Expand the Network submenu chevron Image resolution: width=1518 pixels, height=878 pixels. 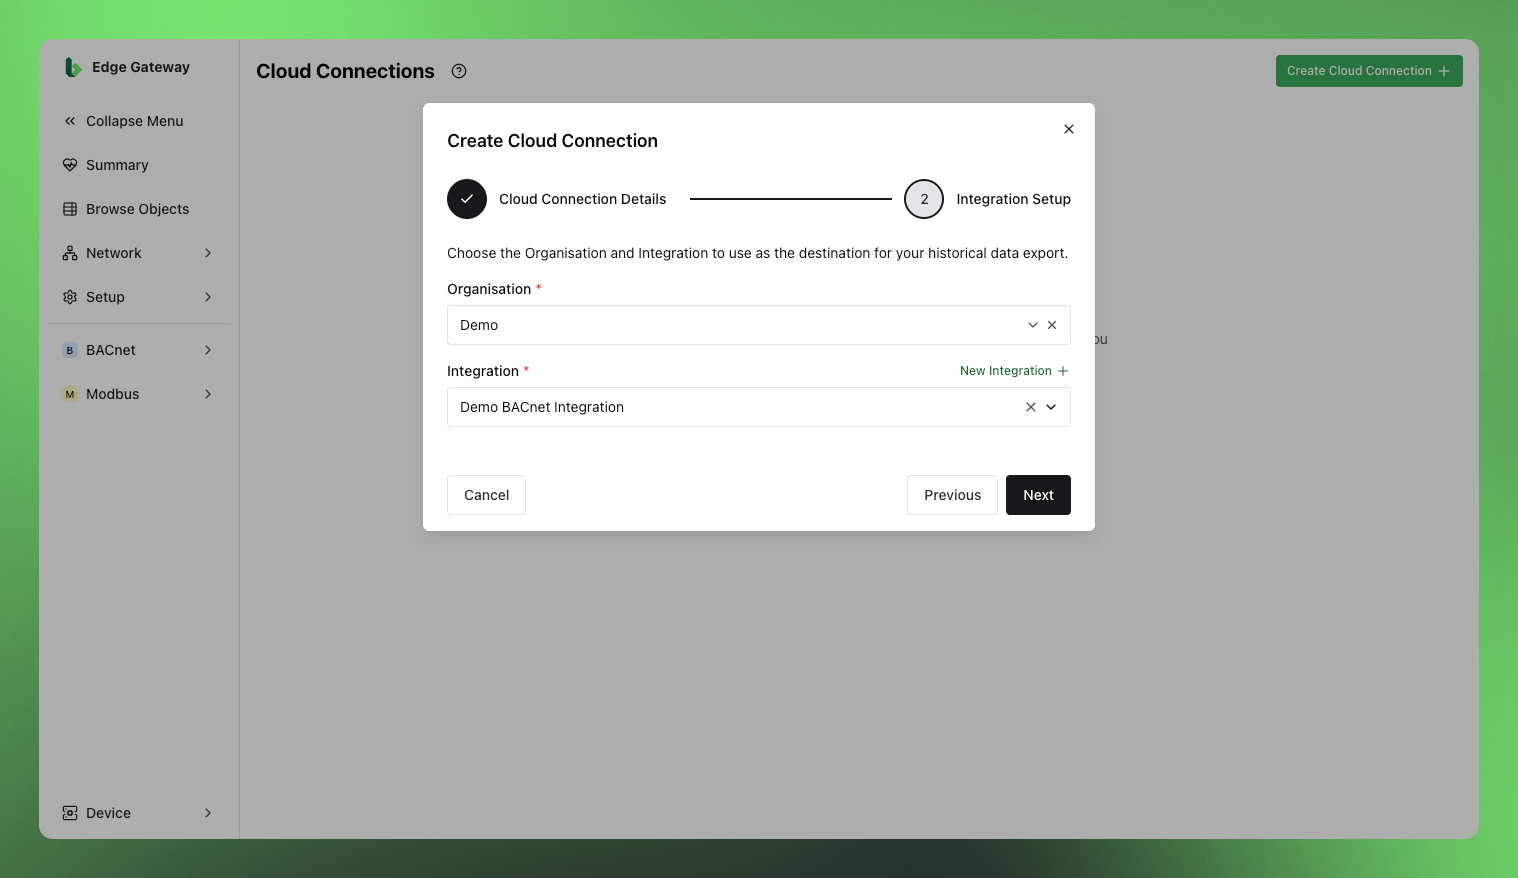point(208,253)
